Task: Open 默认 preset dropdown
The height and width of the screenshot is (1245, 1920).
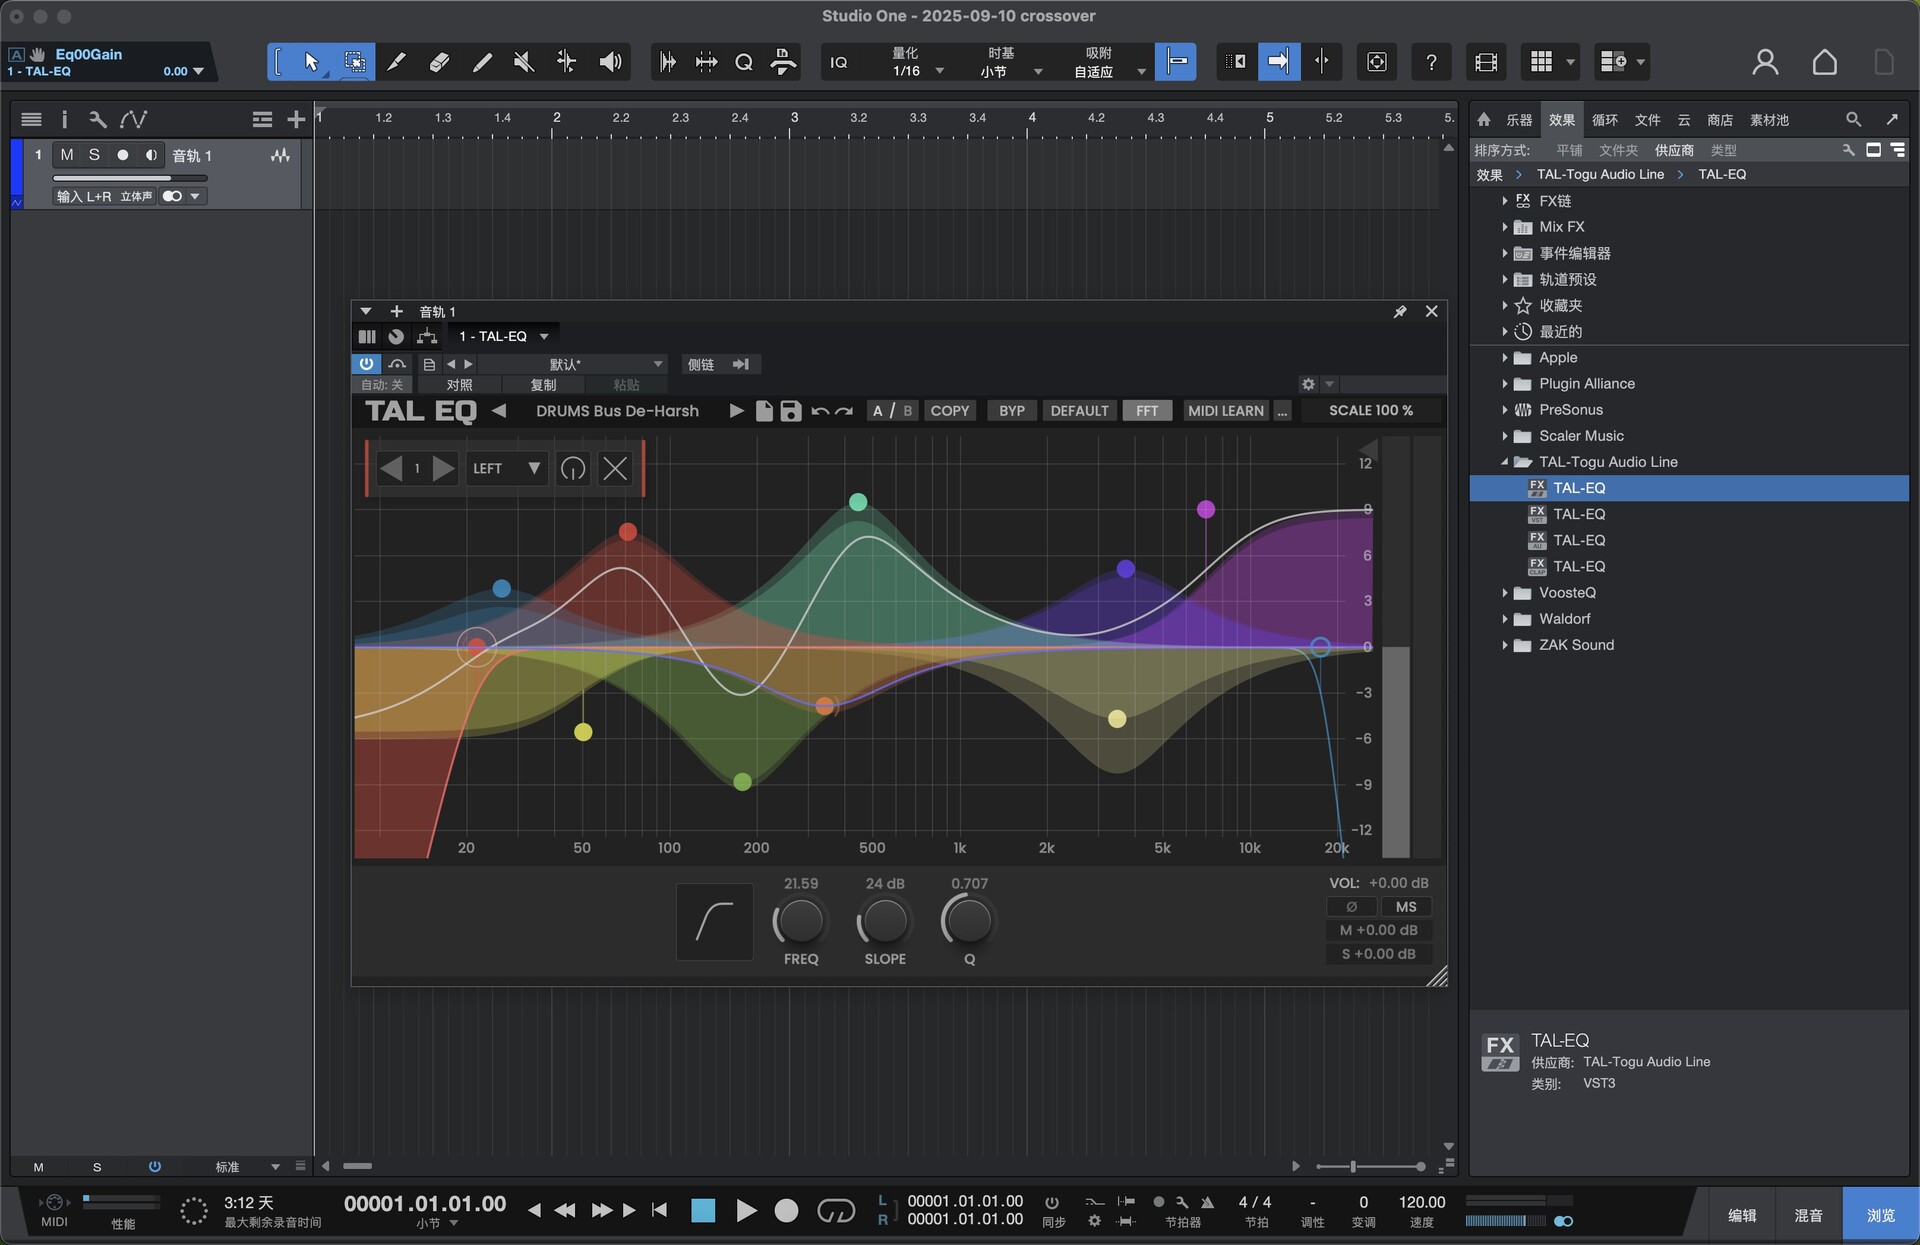Action: (573, 364)
